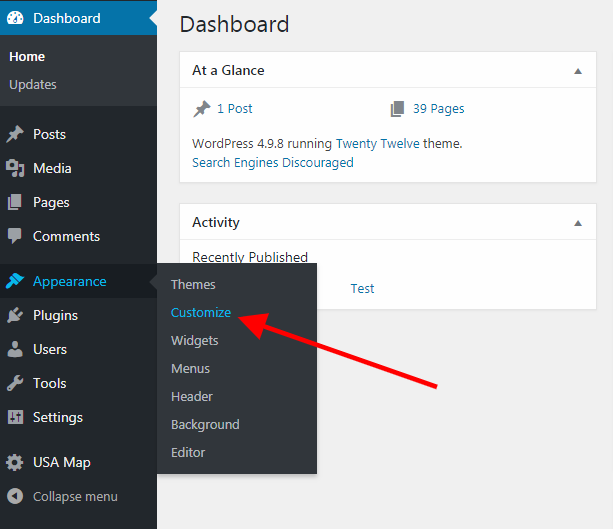The width and height of the screenshot is (613, 529).
Task: Click the Users person icon
Action: pos(15,349)
